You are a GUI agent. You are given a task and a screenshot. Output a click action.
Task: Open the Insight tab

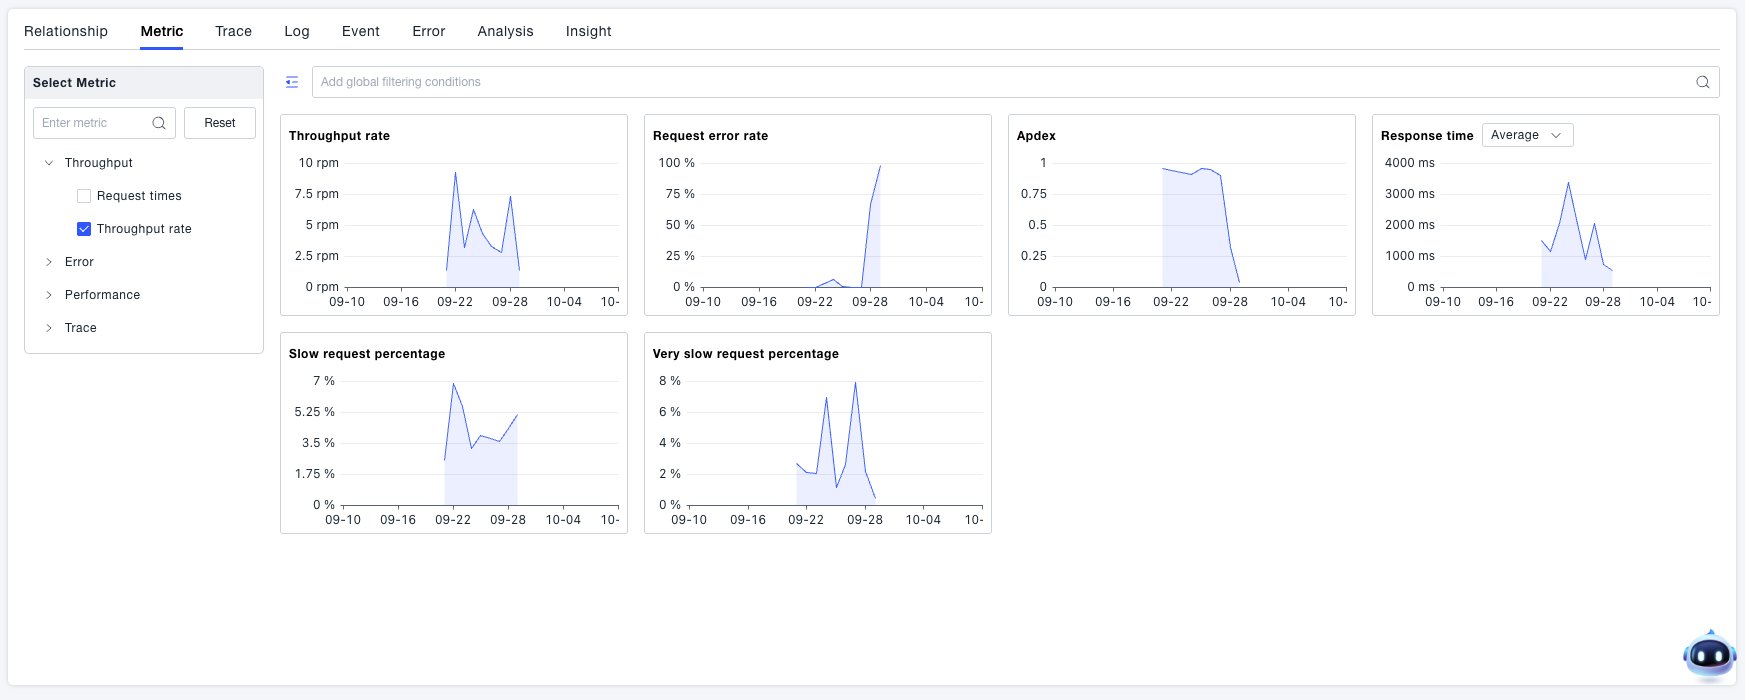pos(588,31)
